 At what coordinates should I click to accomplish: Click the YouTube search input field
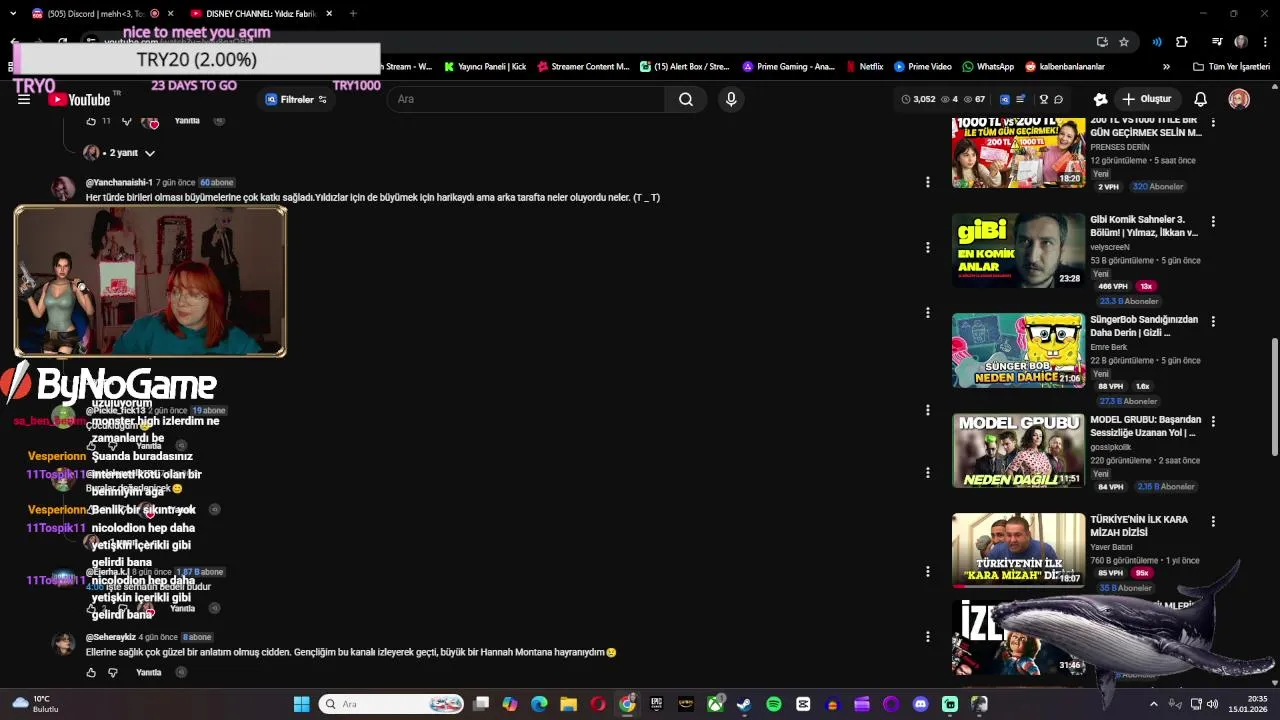point(526,99)
